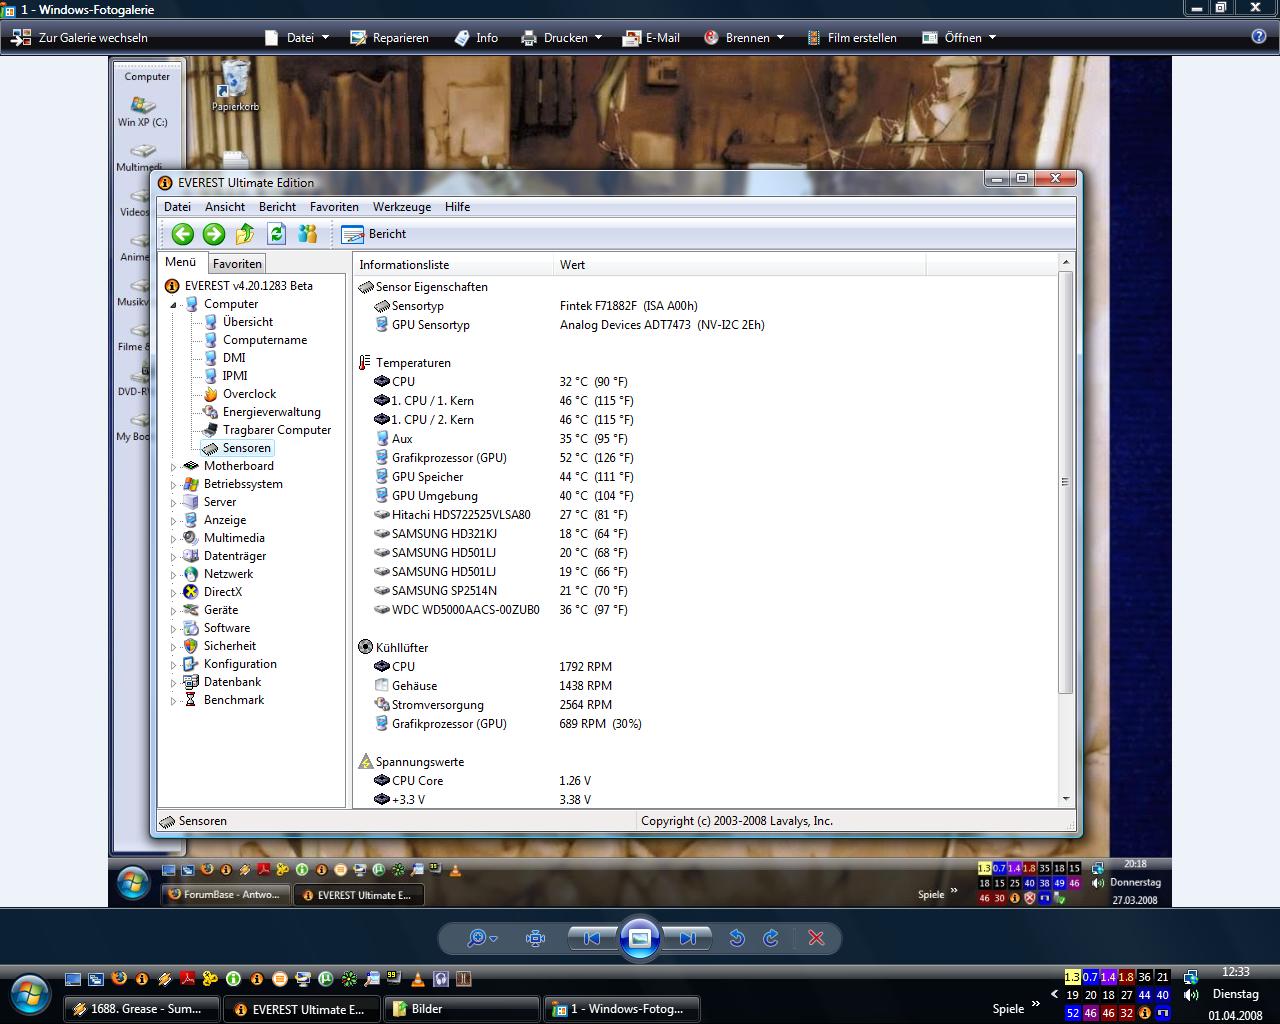1280x1024 pixels.
Task: Open the Drucken dropdown menu
Action: (561, 38)
